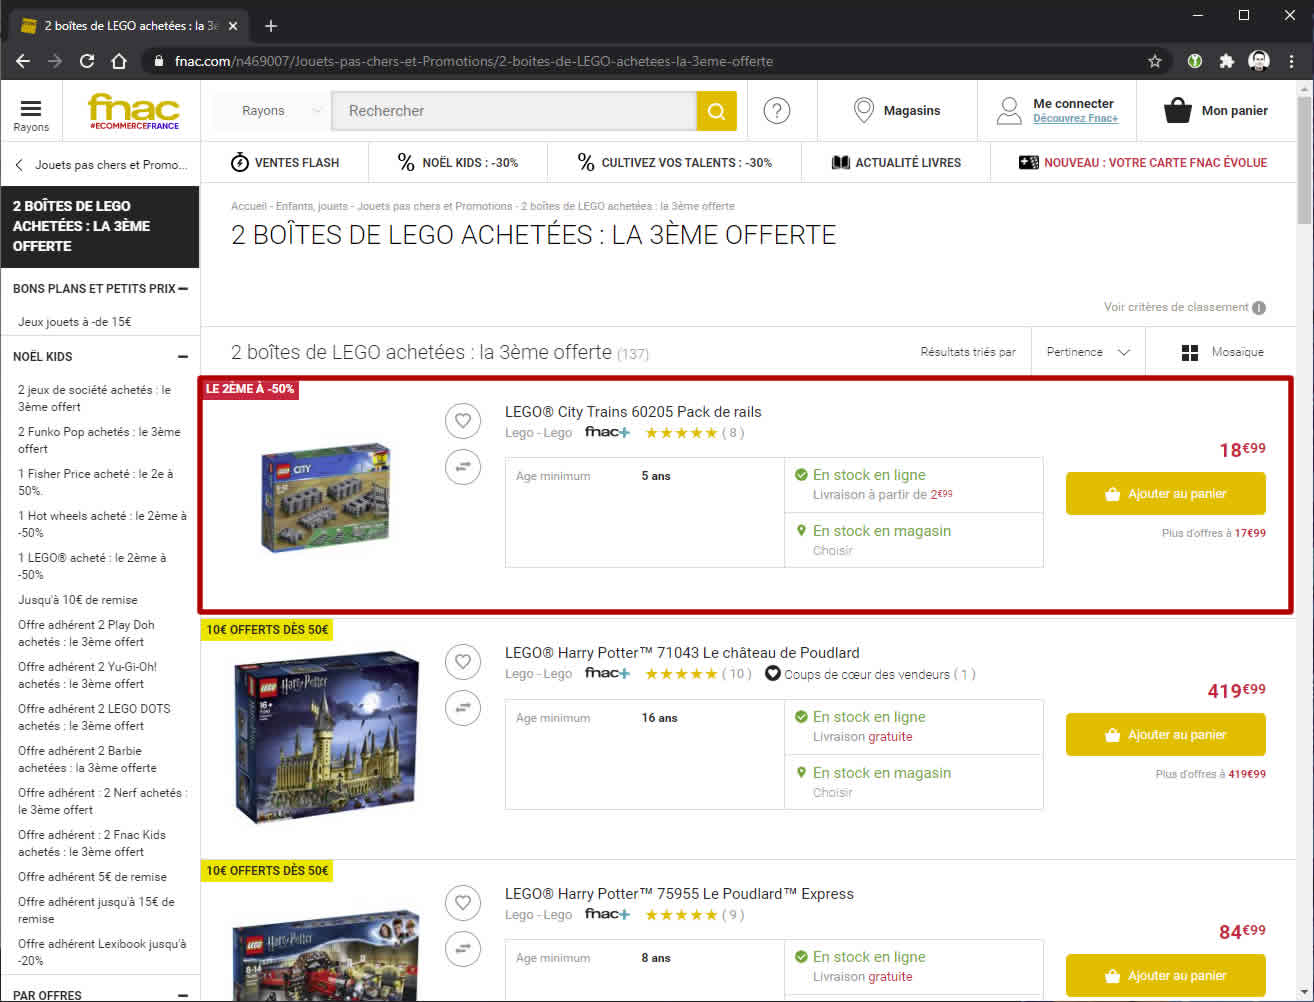Click the Ventes Flash stopwatch icon
The height and width of the screenshot is (1002, 1314).
pyautogui.click(x=240, y=162)
